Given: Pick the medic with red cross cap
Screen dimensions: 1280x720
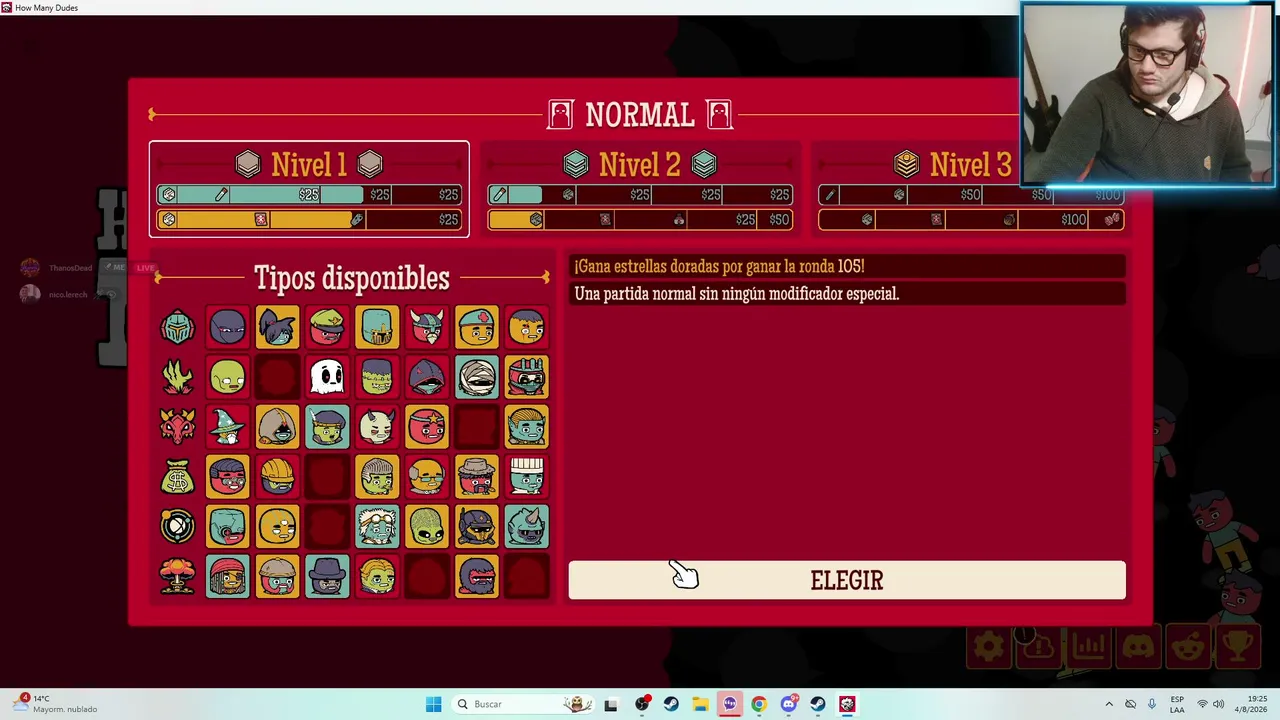Looking at the screenshot, I should click(477, 327).
